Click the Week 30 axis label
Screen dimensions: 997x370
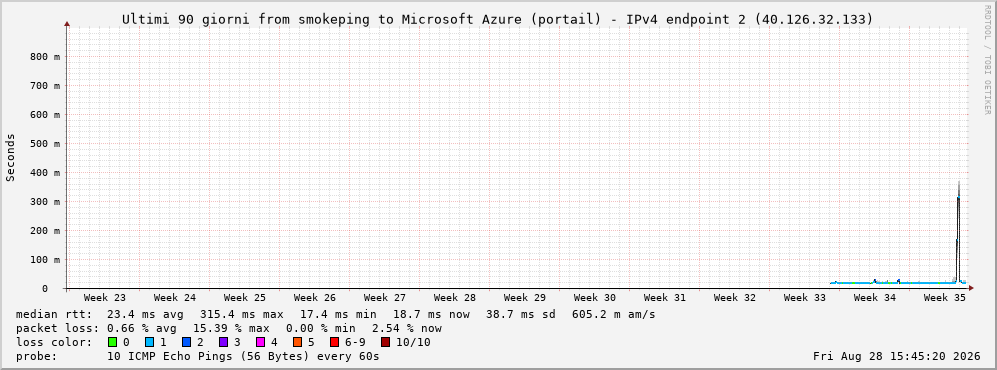pyautogui.click(x=594, y=298)
